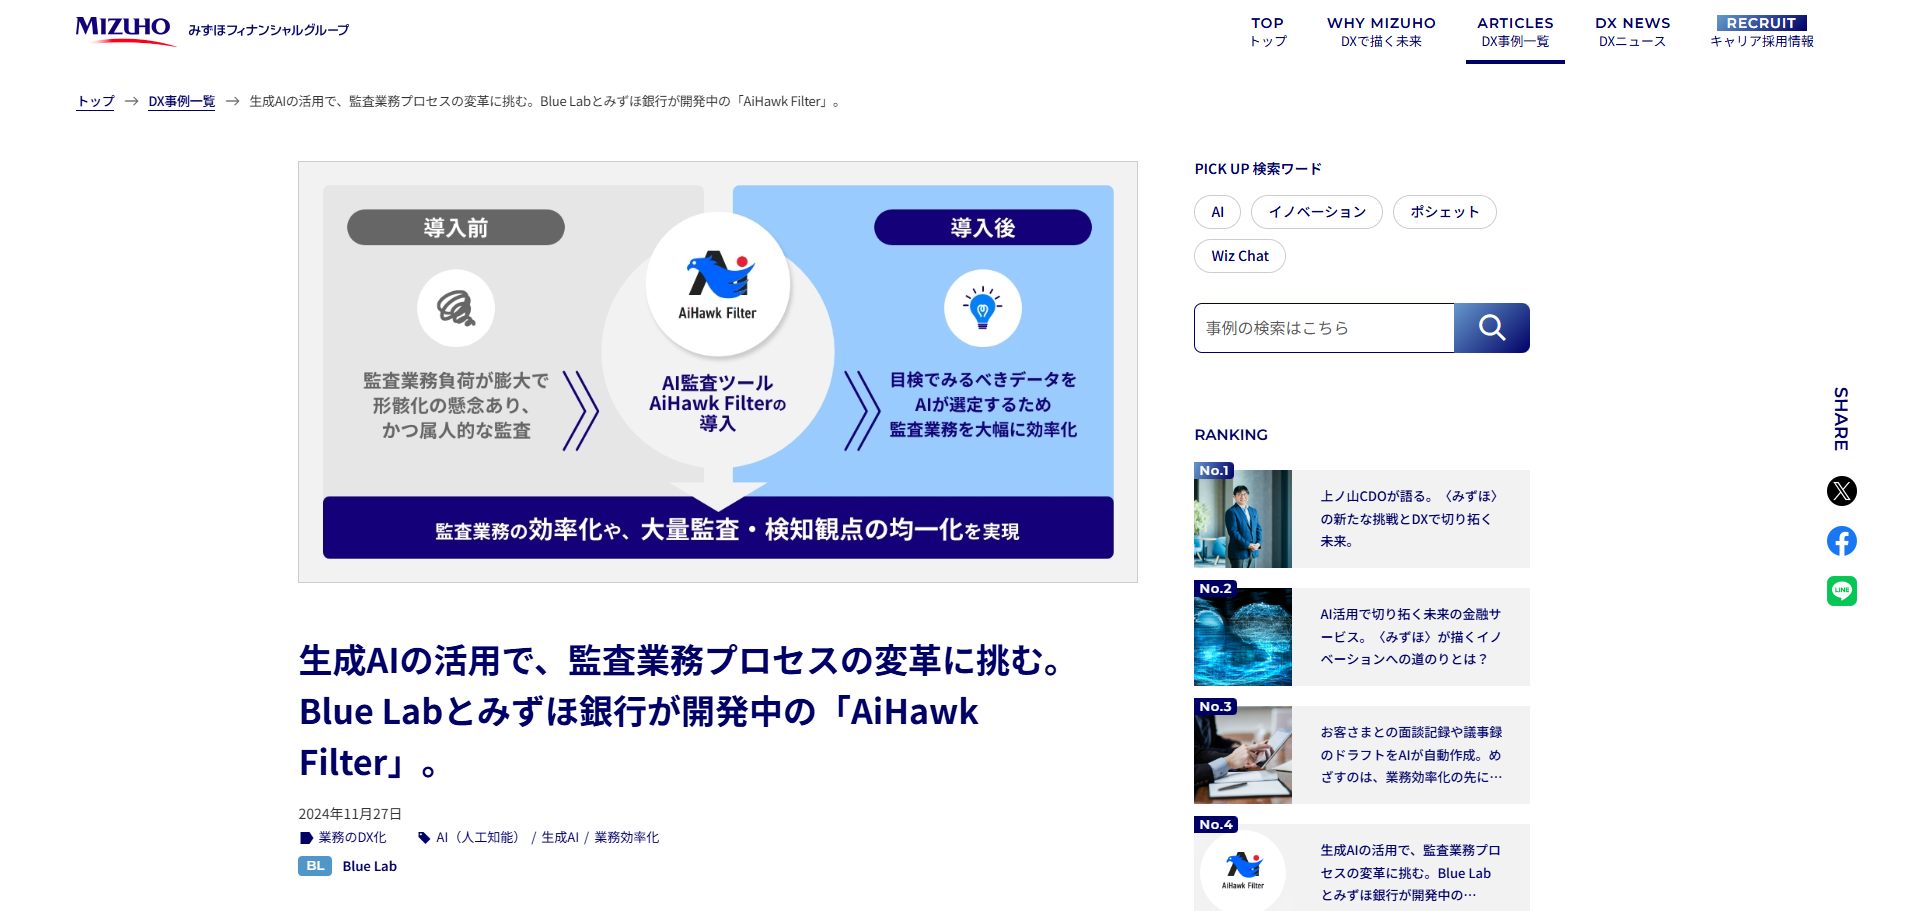Select the ポシェット keyword pill
1905x911 pixels.
pos(1444,212)
